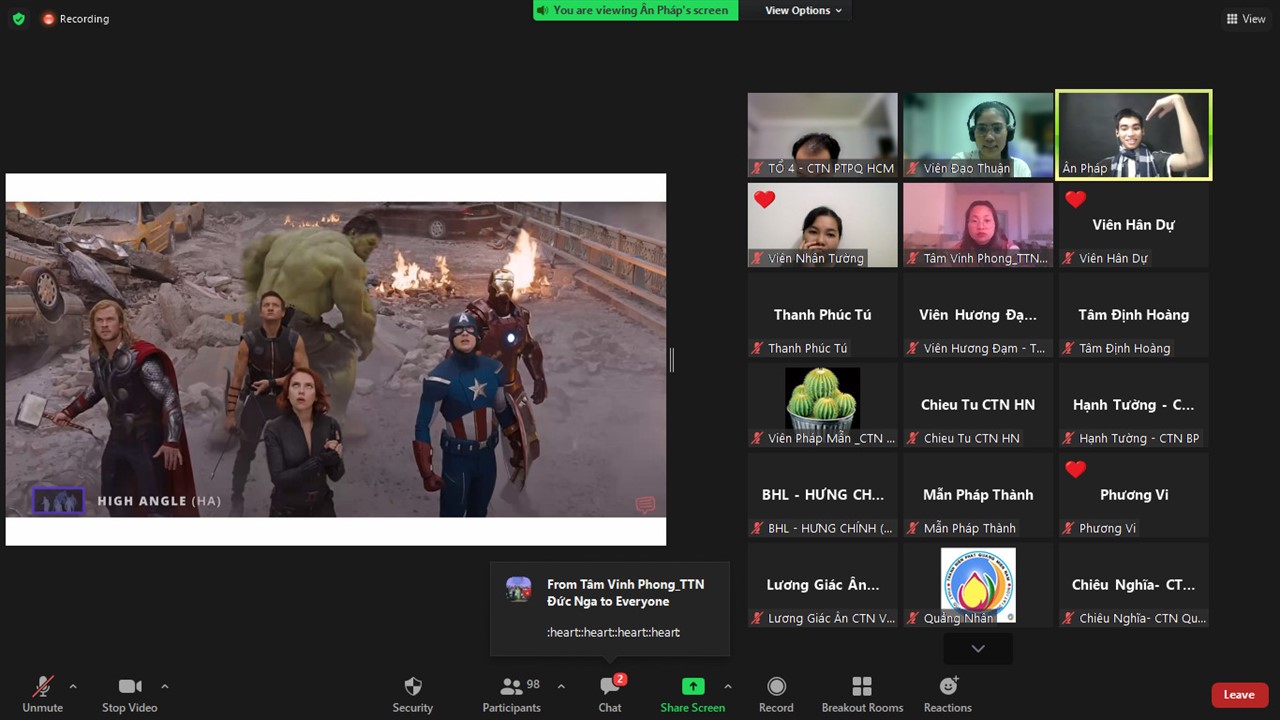Select Viên Hân Dự participant tile
The image size is (1280, 720).
tap(1134, 225)
